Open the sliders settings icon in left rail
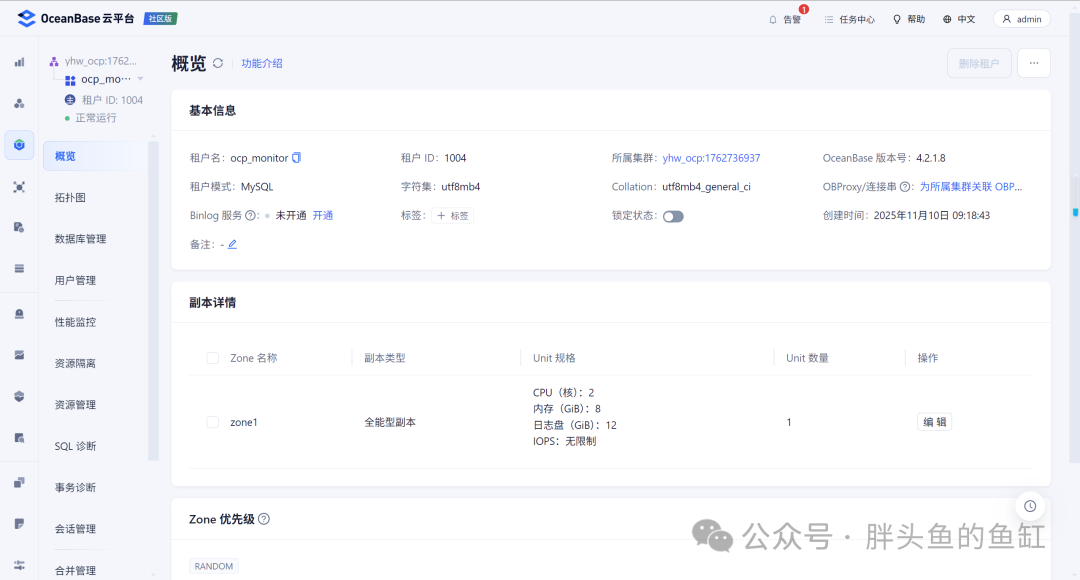 coord(19,565)
